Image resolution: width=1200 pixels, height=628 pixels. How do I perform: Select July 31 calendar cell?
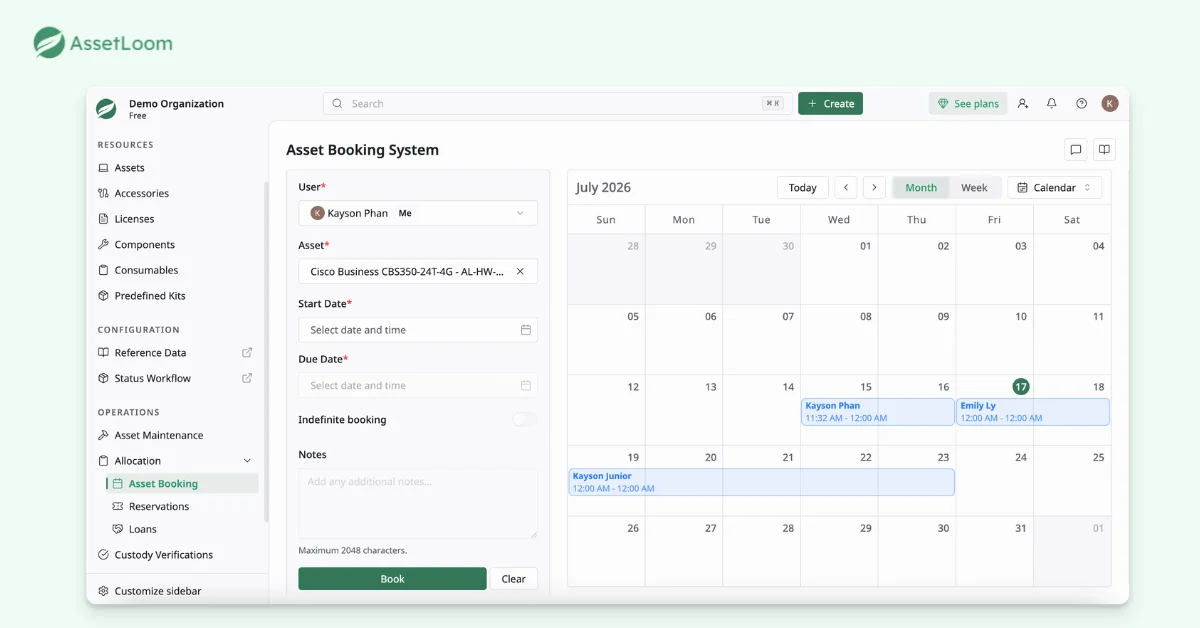tap(995, 551)
